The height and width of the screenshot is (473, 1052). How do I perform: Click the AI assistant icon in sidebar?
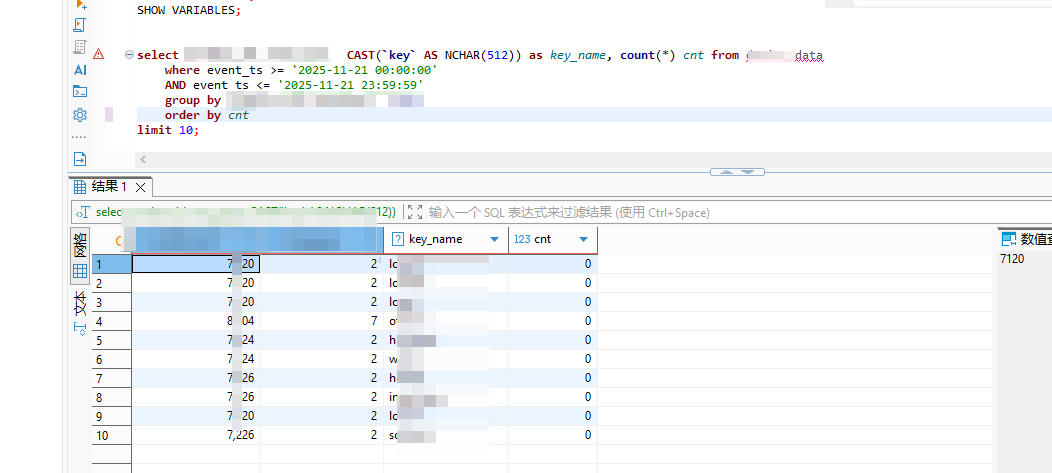[x=80, y=70]
